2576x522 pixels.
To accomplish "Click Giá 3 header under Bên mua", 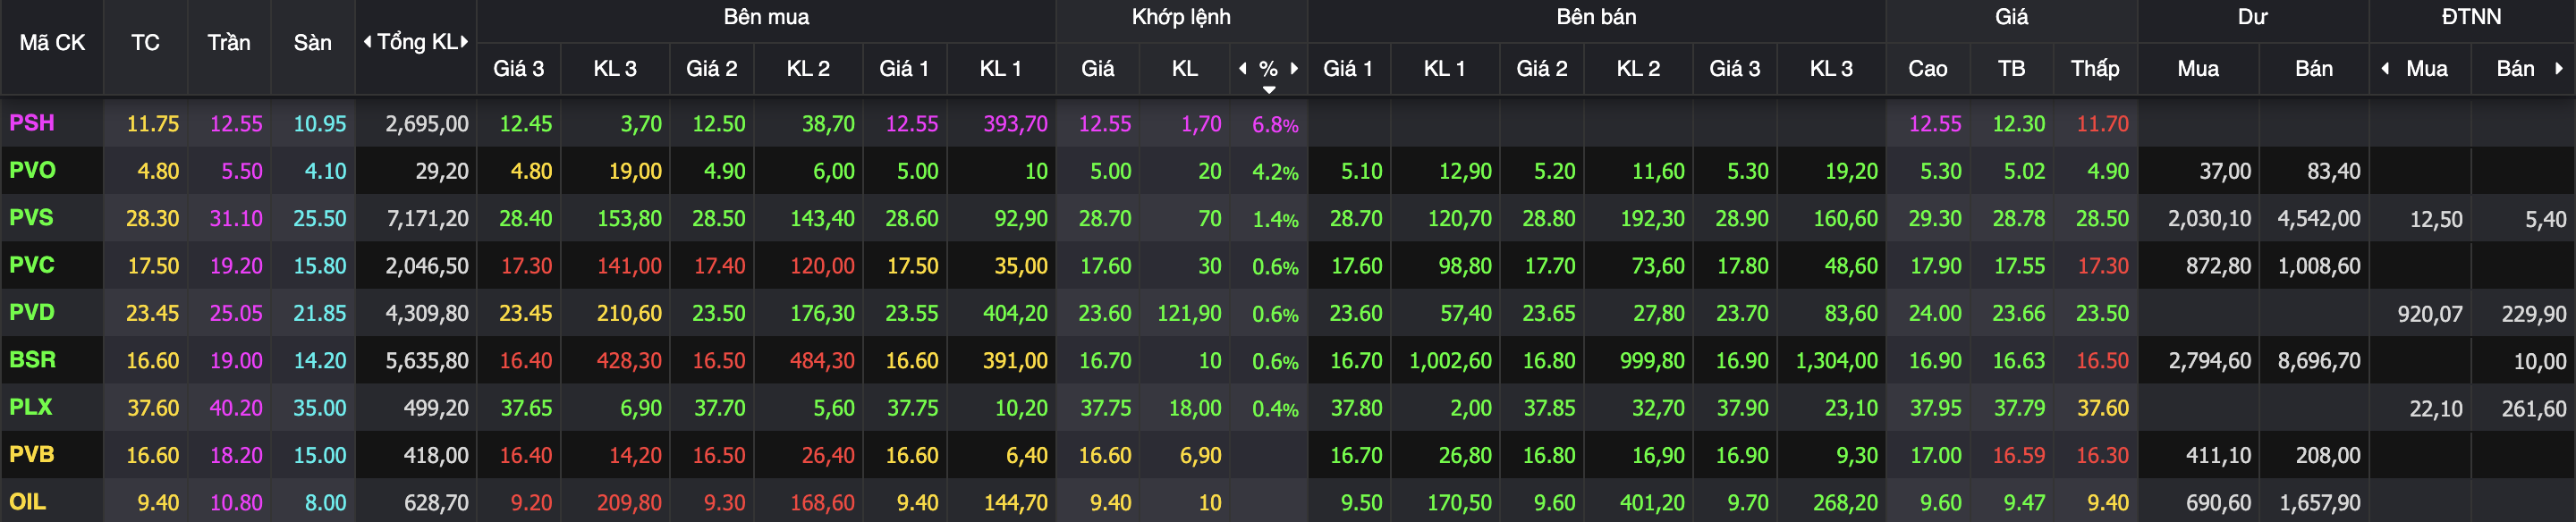I will (x=518, y=69).
